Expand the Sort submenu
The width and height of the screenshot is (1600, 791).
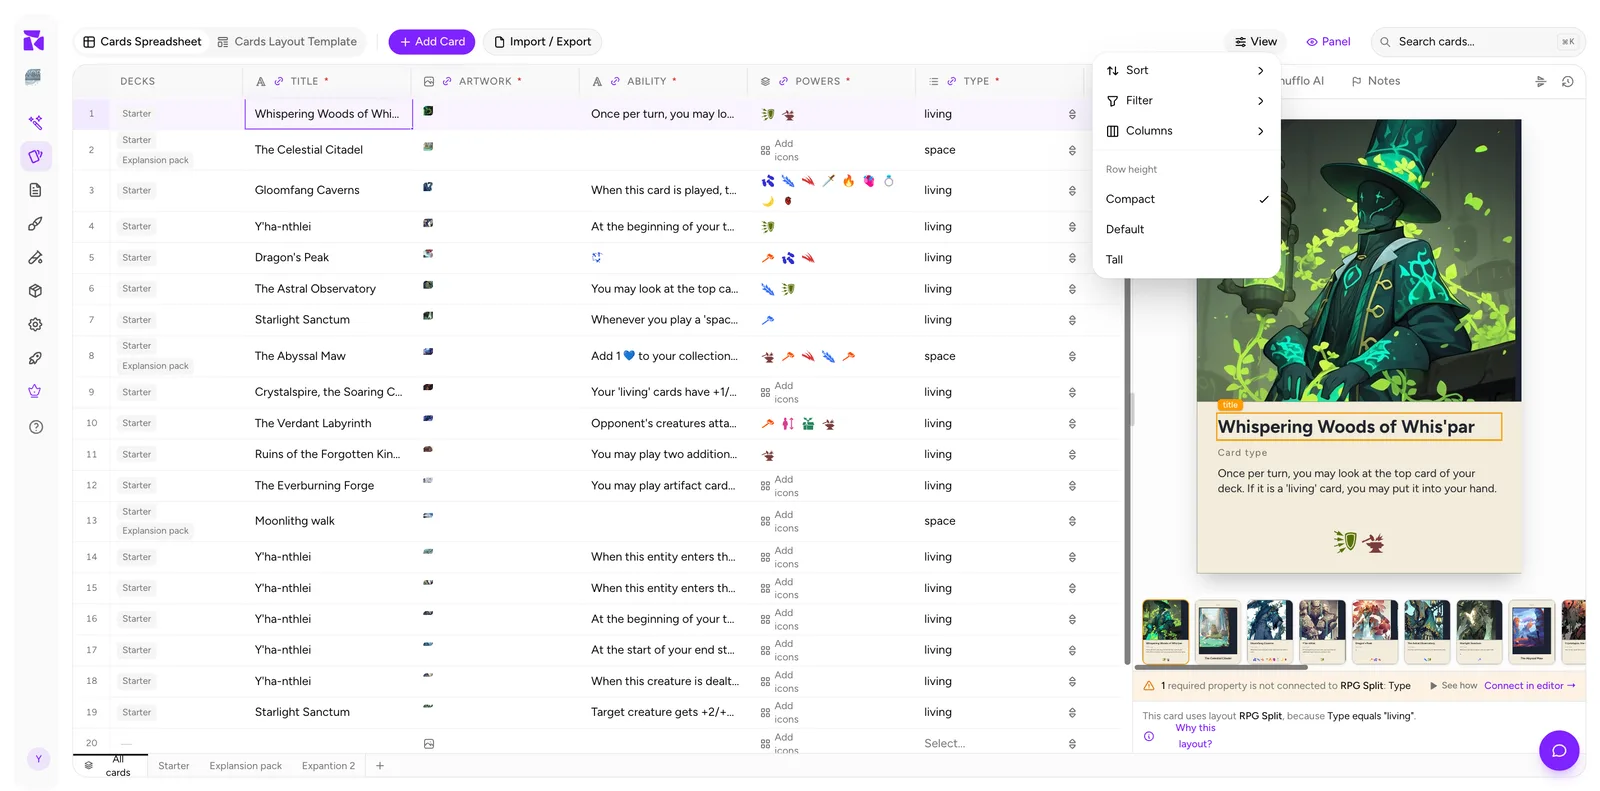click(x=1187, y=70)
